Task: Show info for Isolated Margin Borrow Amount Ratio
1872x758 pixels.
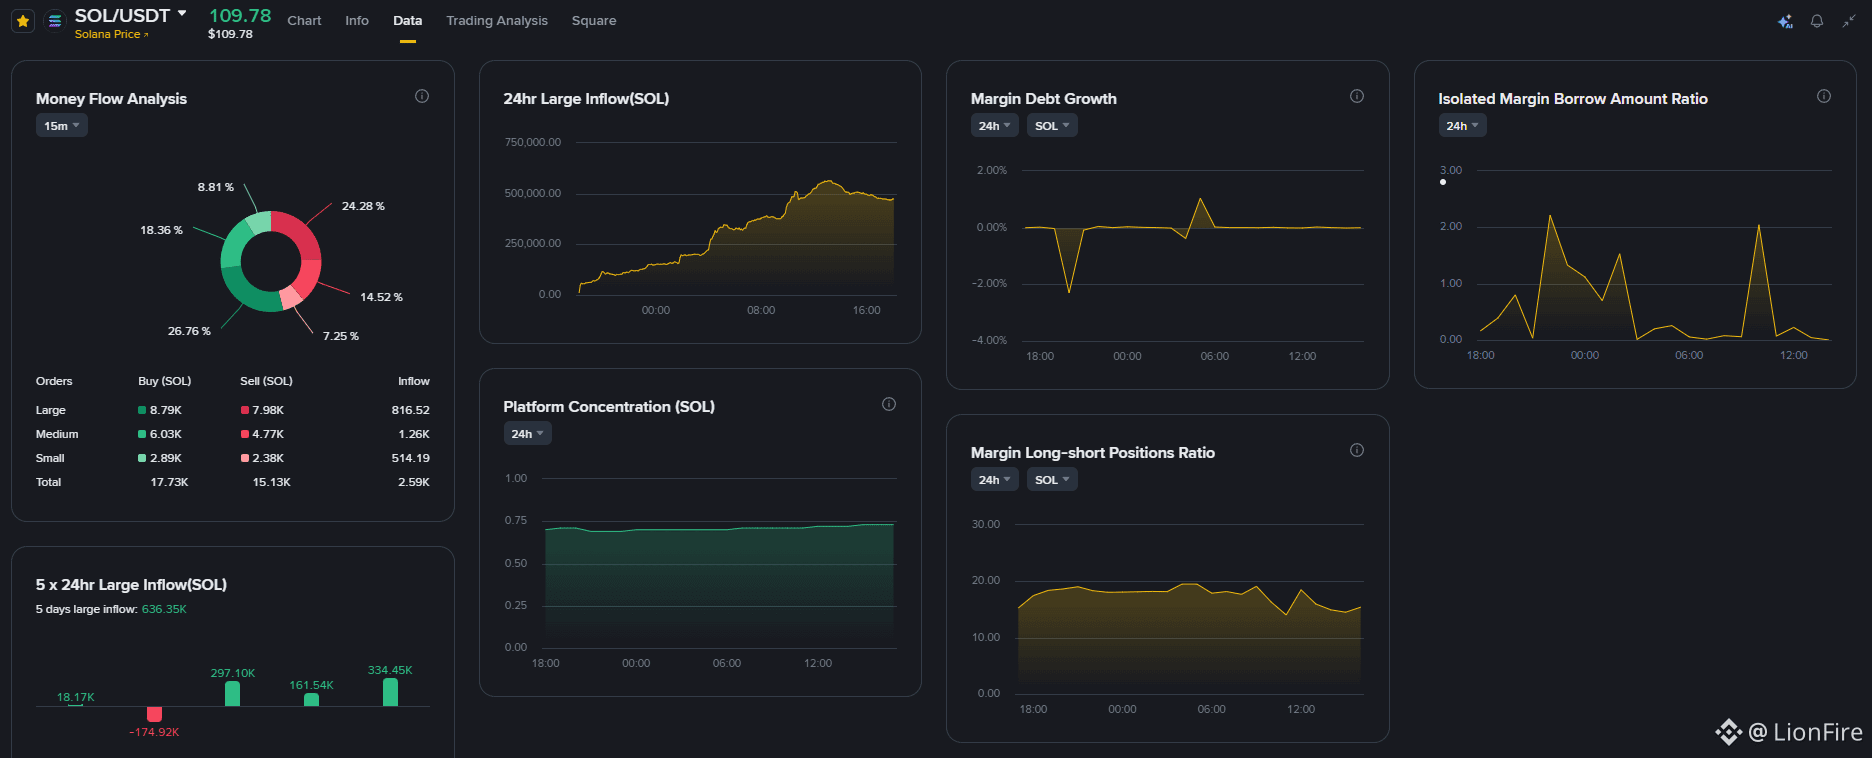Action: point(1824,96)
